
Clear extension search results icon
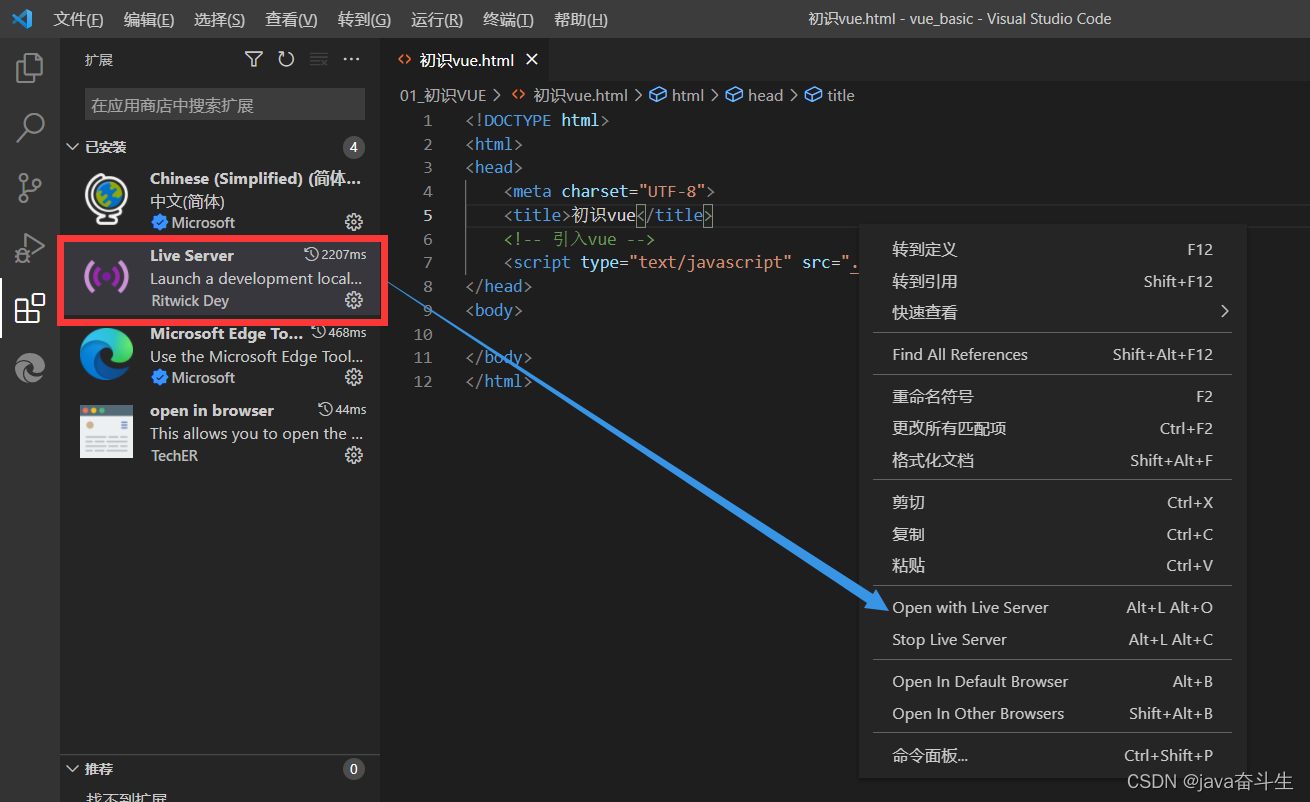[x=318, y=60]
